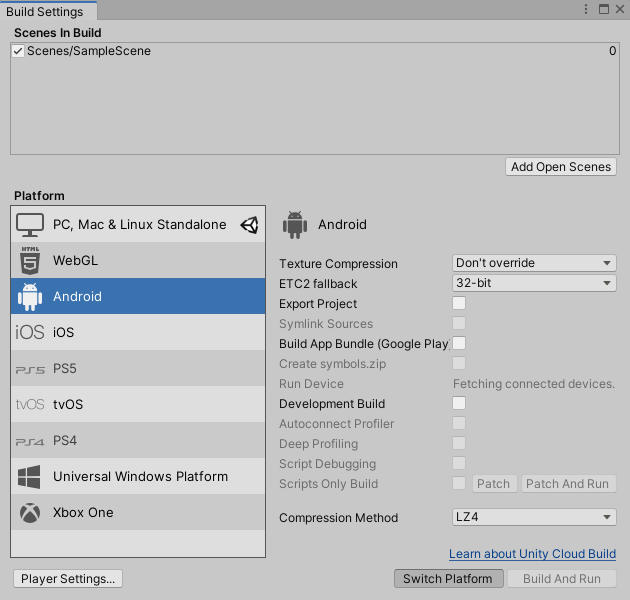
Task: Enable the Development Build checkbox
Action: point(459,403)
